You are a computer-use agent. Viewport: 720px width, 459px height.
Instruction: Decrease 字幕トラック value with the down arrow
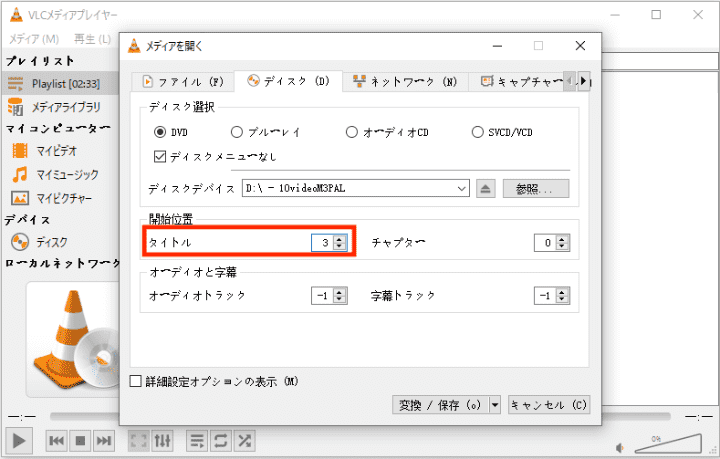pos(562,300)
